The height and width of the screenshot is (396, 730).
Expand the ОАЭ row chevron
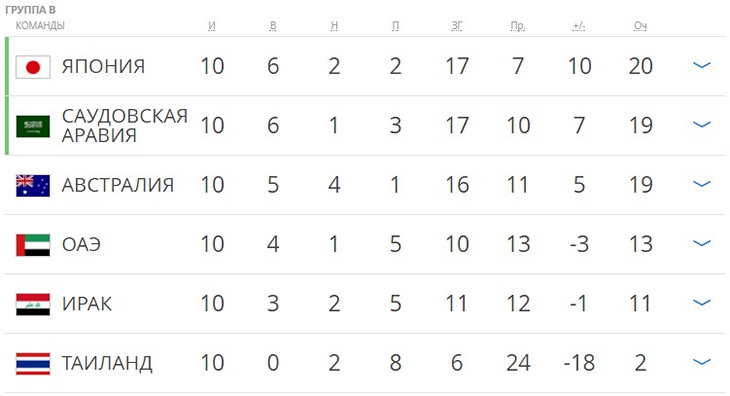(x=702, y=243)
